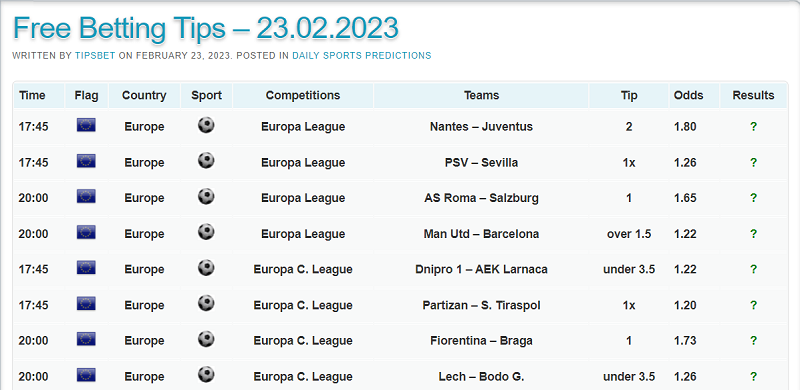Open the Daily Sports Predictions category link
Image resolution: width=800 pixels, height=390 pixels.
[362, 56]
